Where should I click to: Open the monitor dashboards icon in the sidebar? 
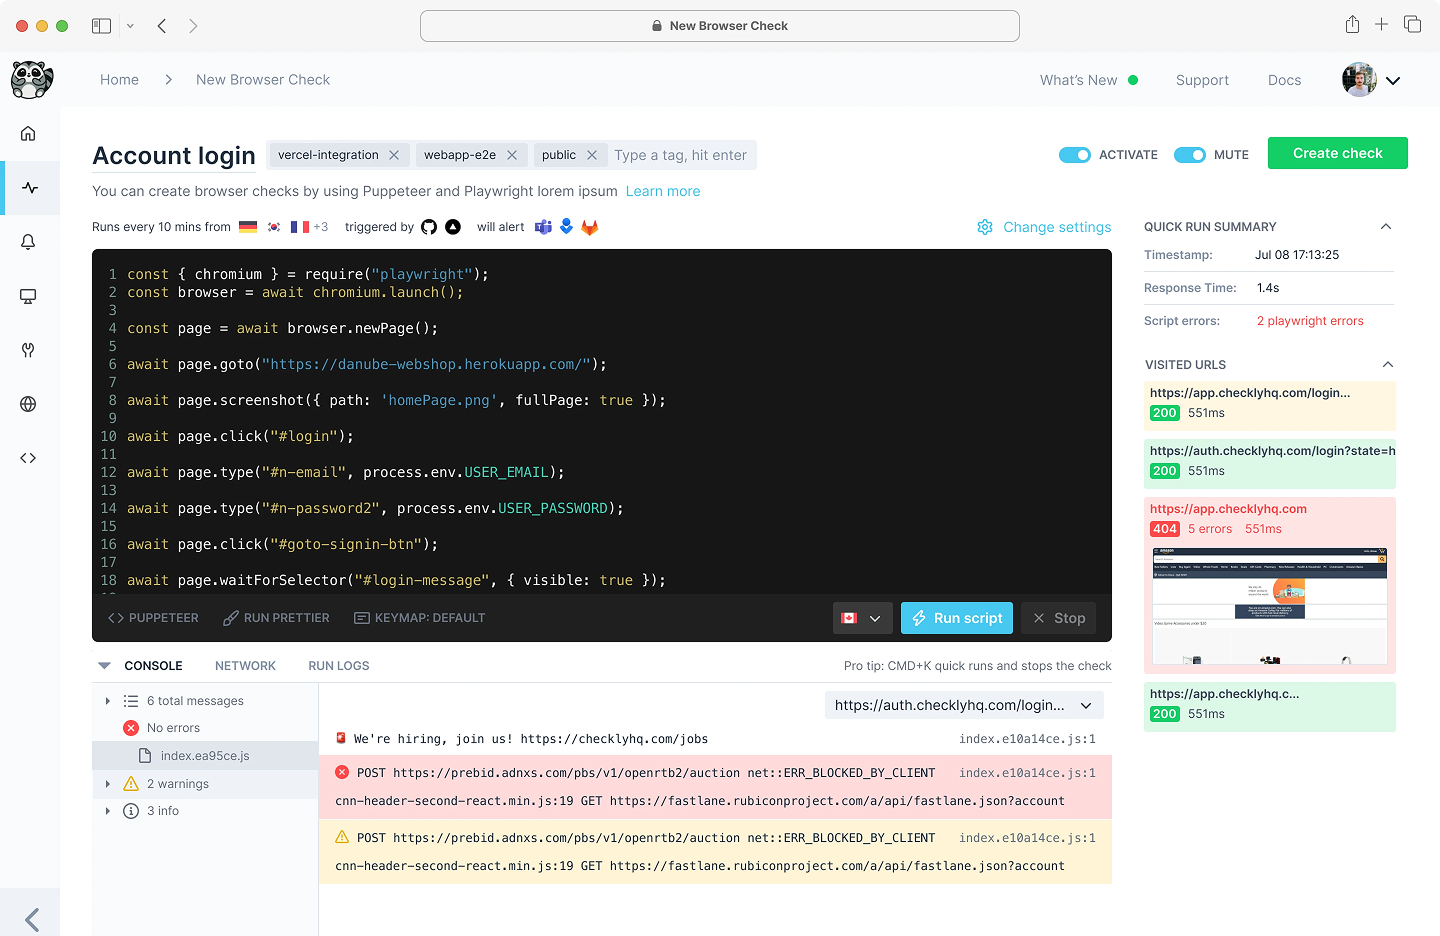pos(28,296)
